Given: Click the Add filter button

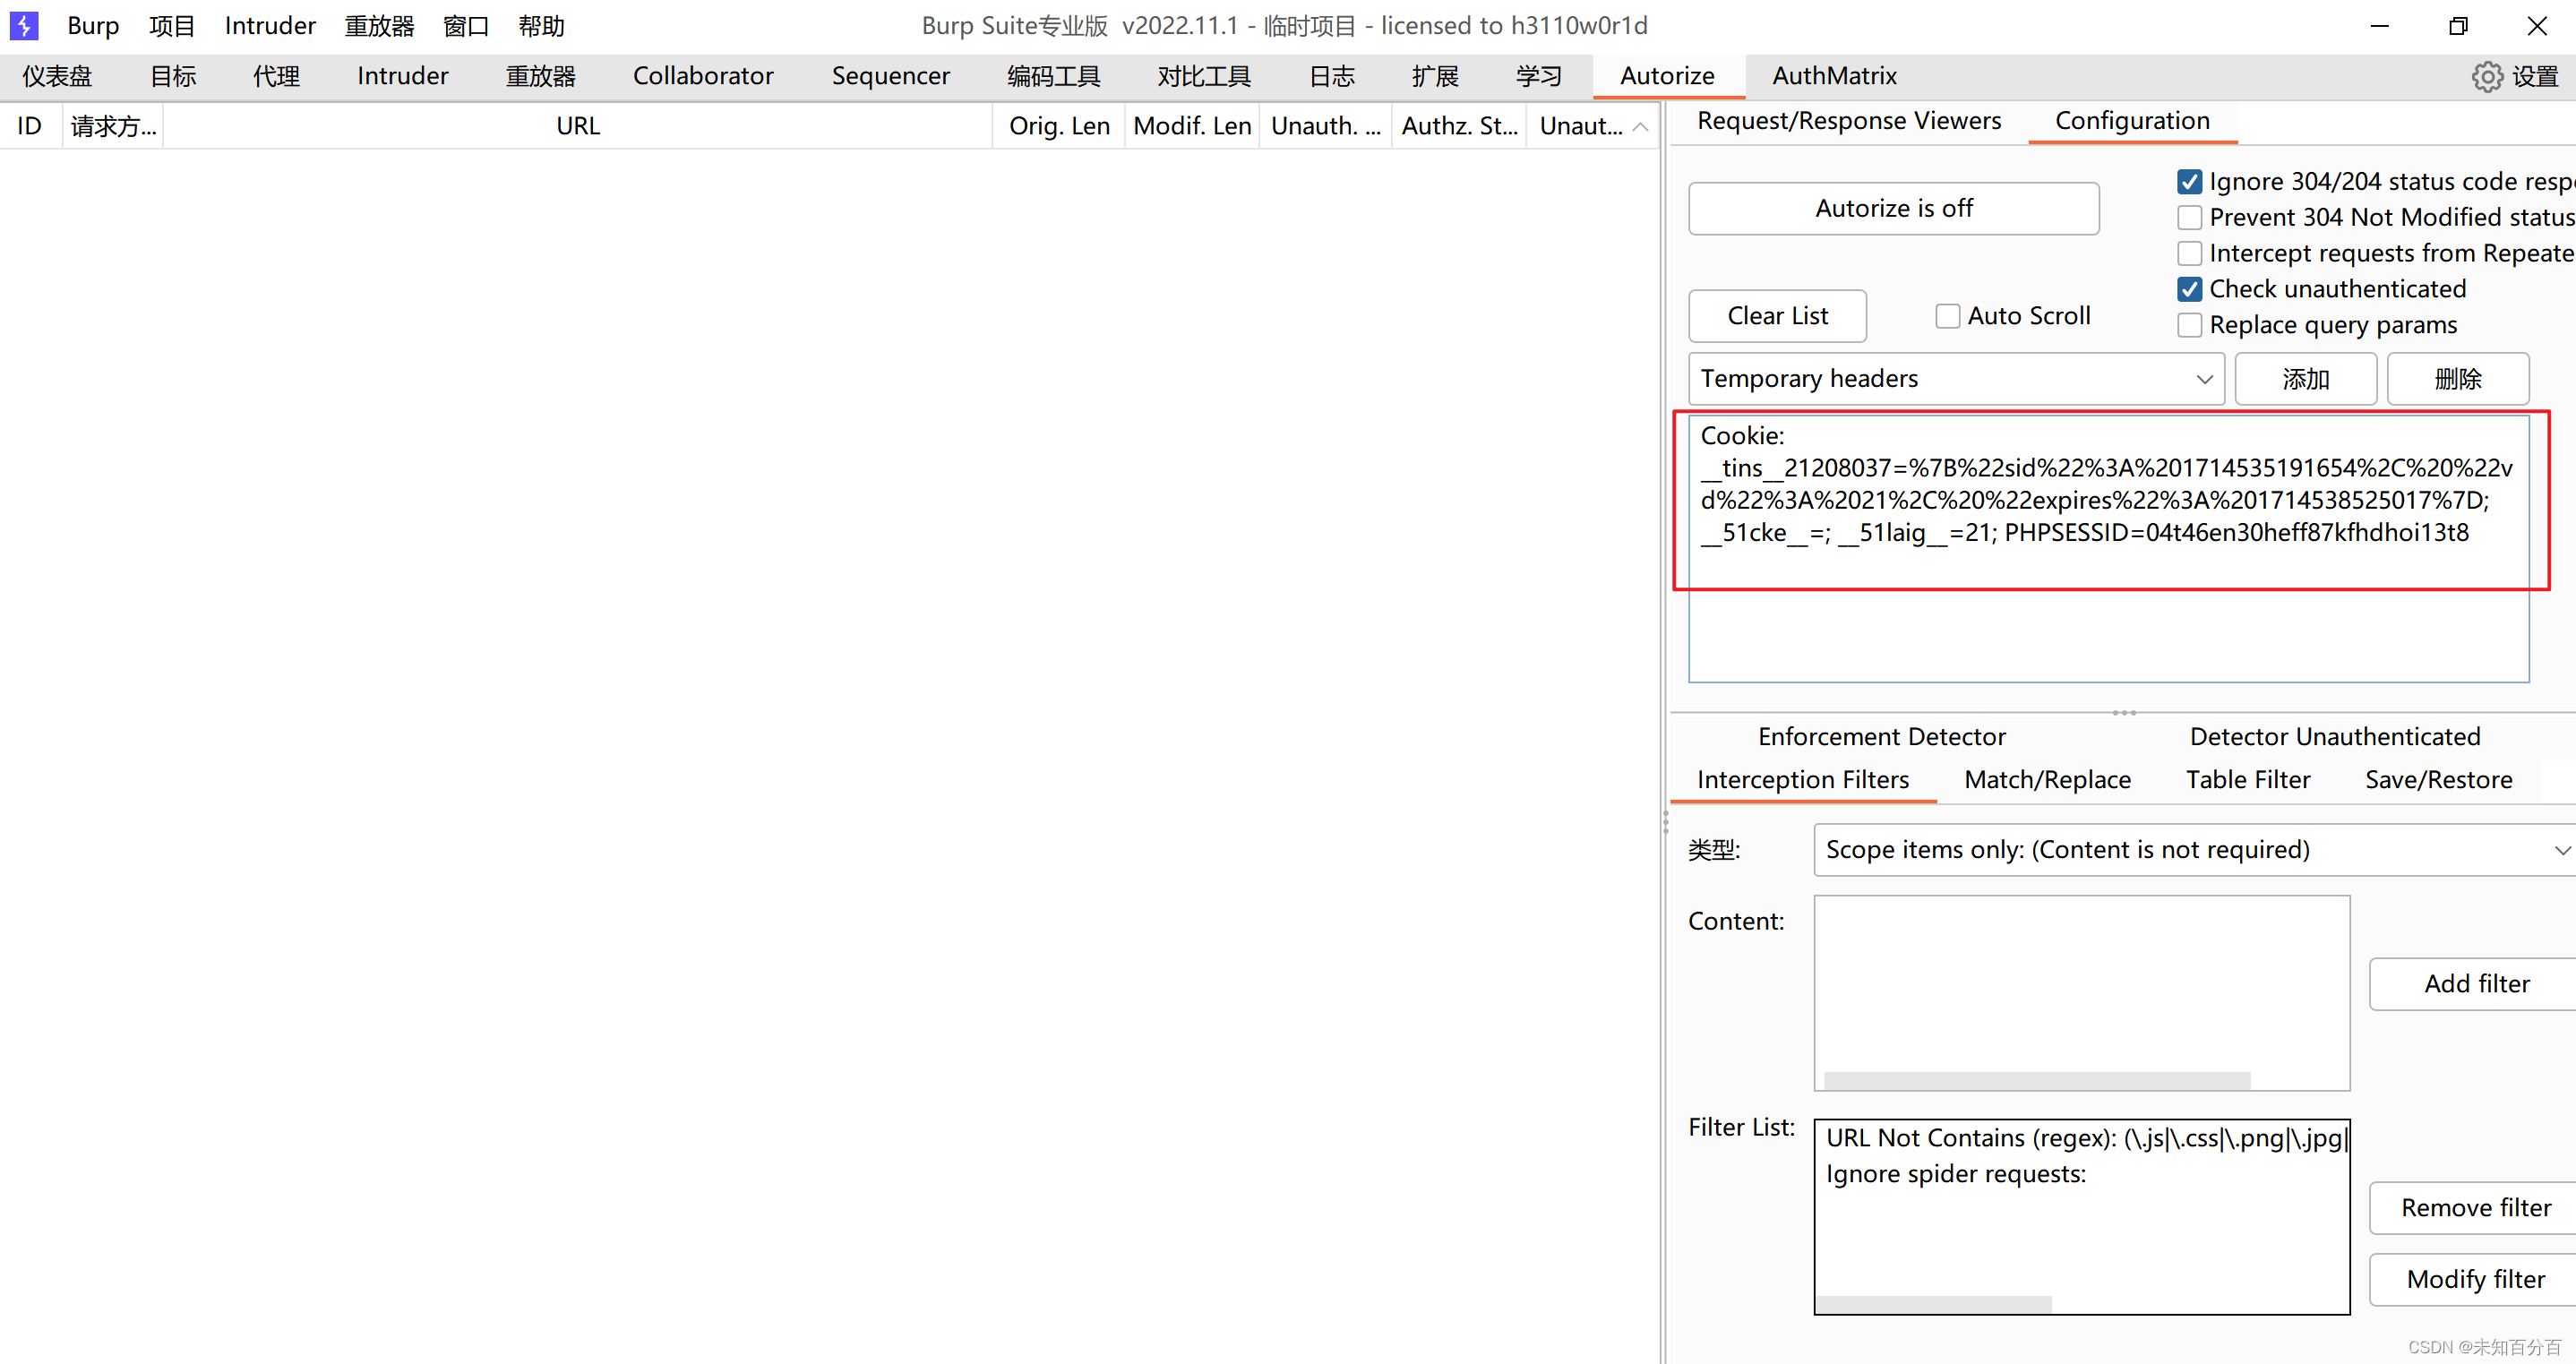Looking at the screenshot, I should coord(2476,984).
